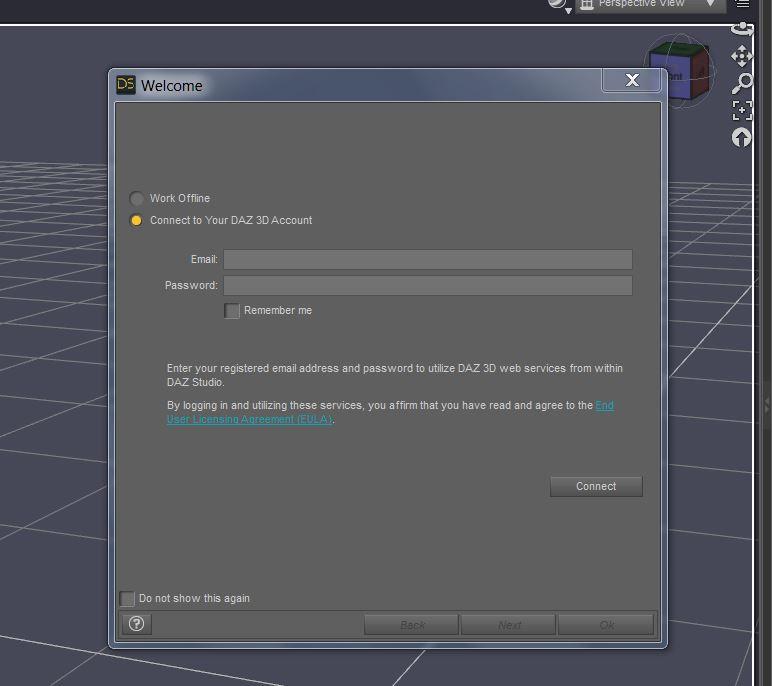Open the viewport options menu icon
The height and width of the screenshot is (686, 772).
pos(742,4)
